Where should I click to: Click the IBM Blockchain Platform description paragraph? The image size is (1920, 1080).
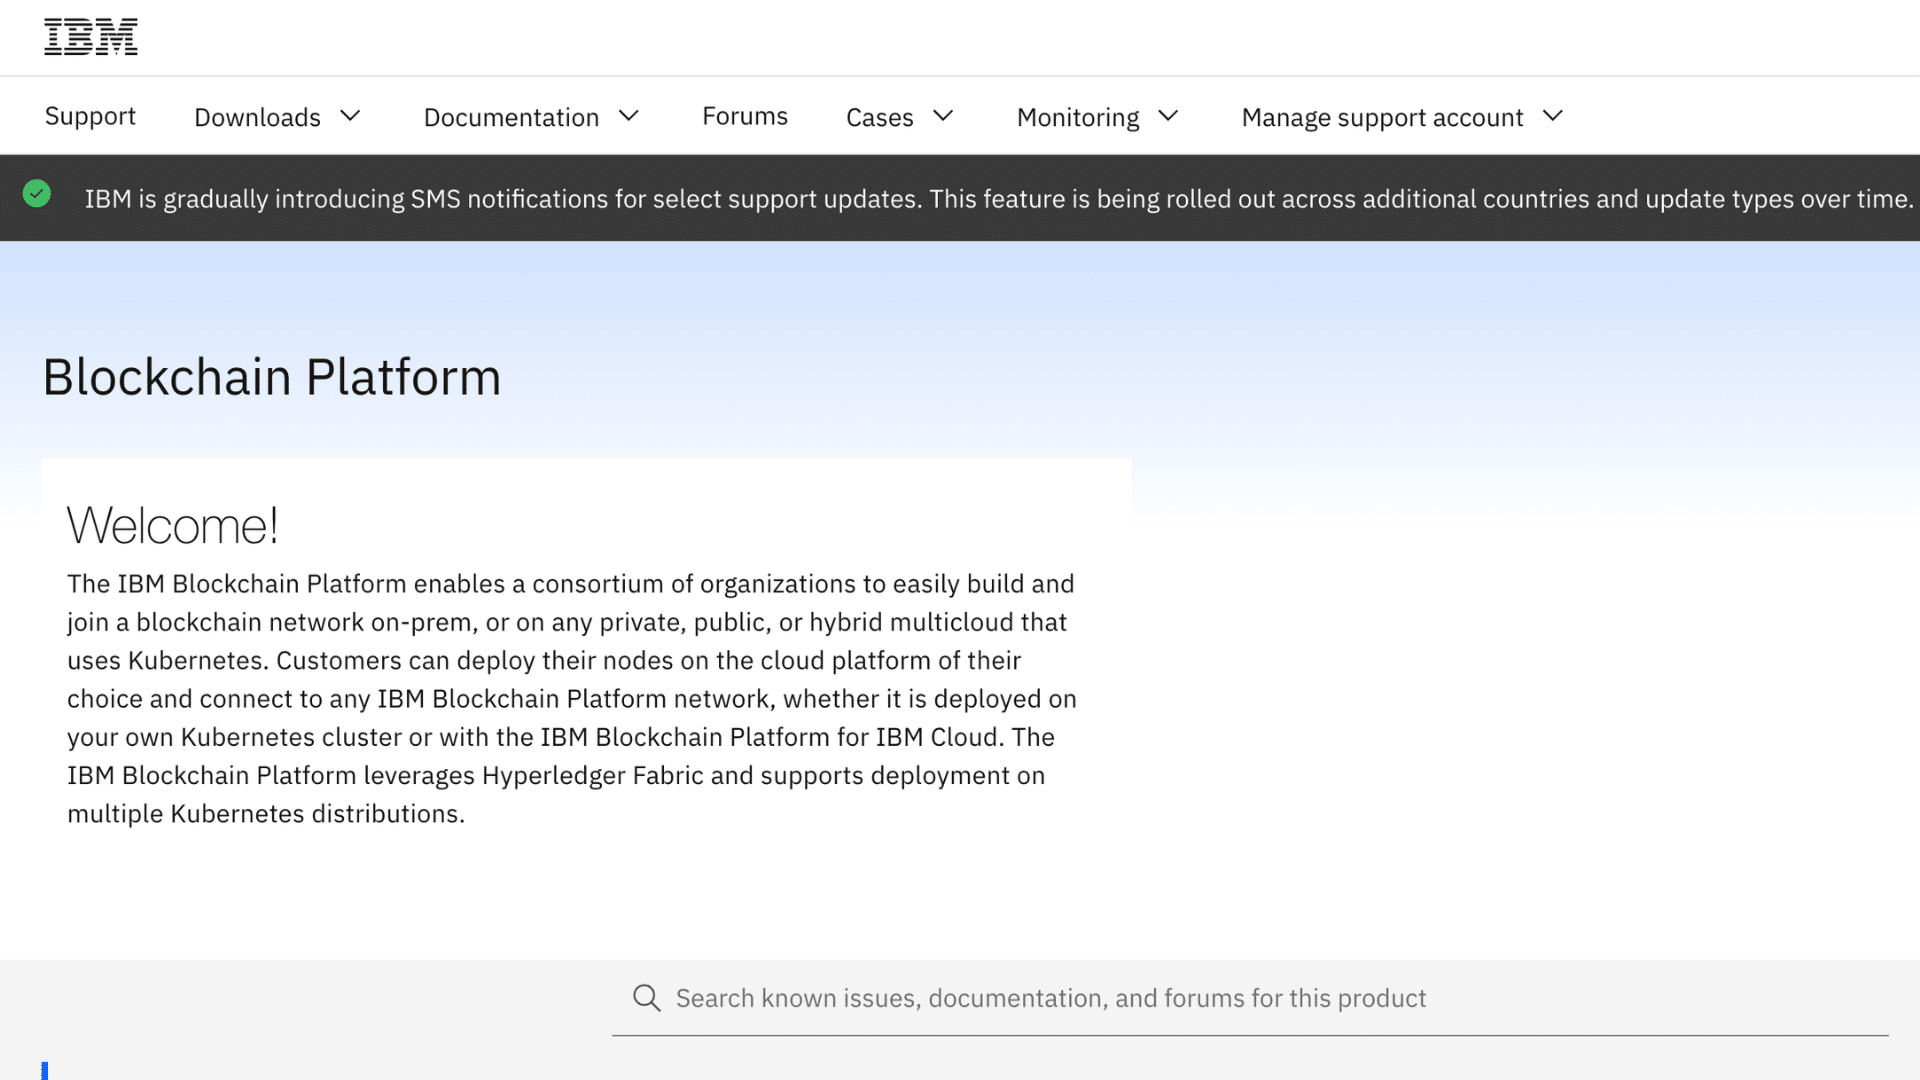tap(572, 698)
